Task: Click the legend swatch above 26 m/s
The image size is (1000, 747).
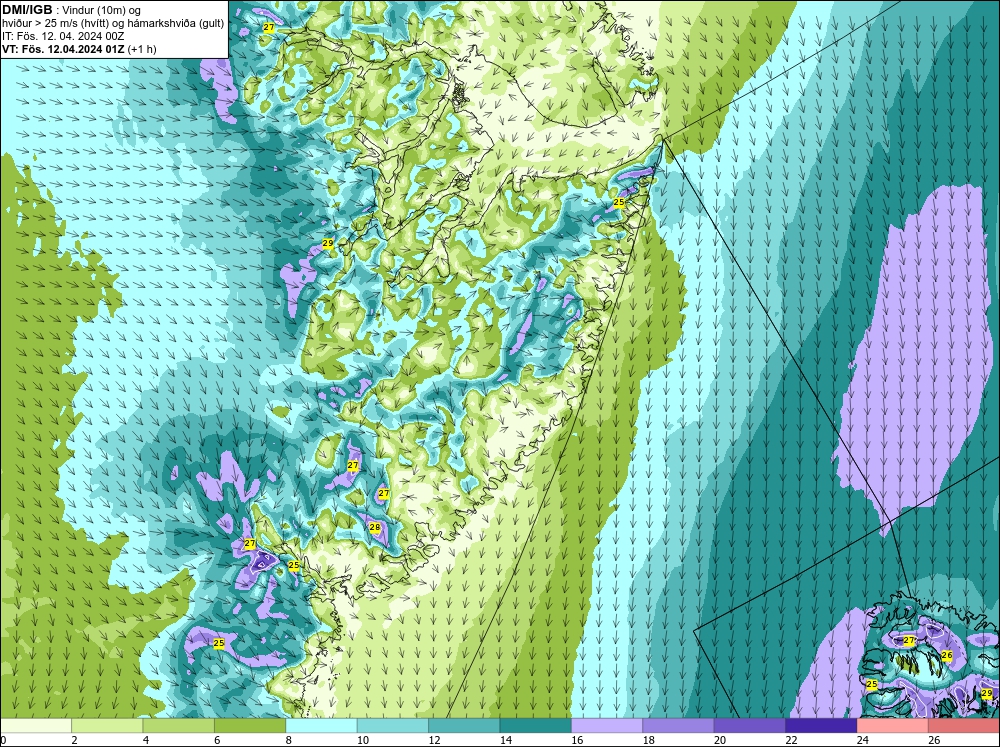Action: click(964, 726)
